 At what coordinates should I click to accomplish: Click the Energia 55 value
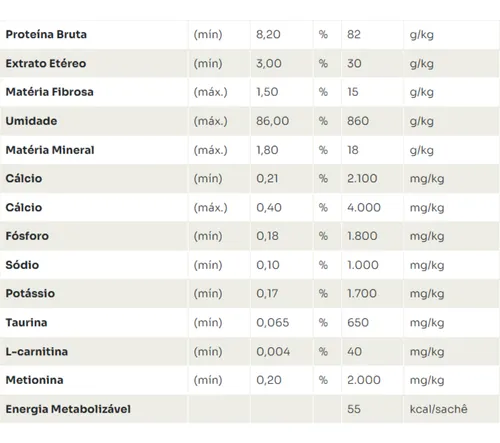tap(354, 409)
